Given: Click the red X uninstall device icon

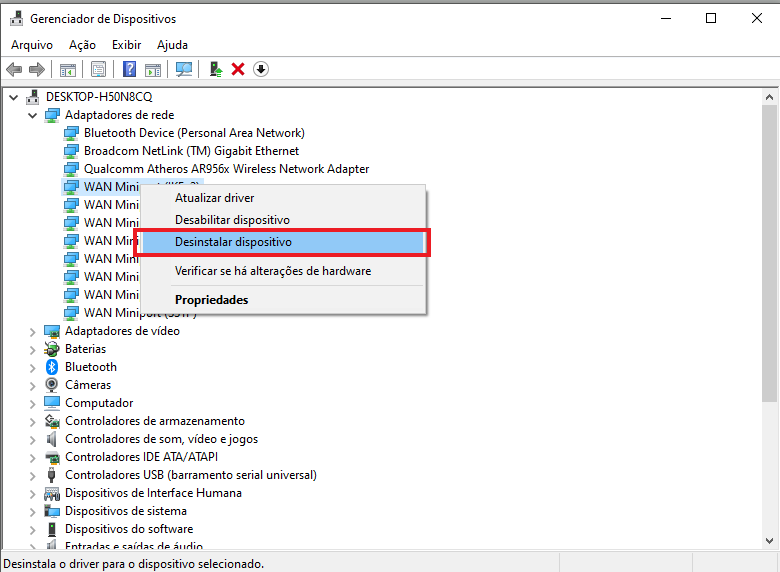Looking at the screenshot, I should point(238,69).
